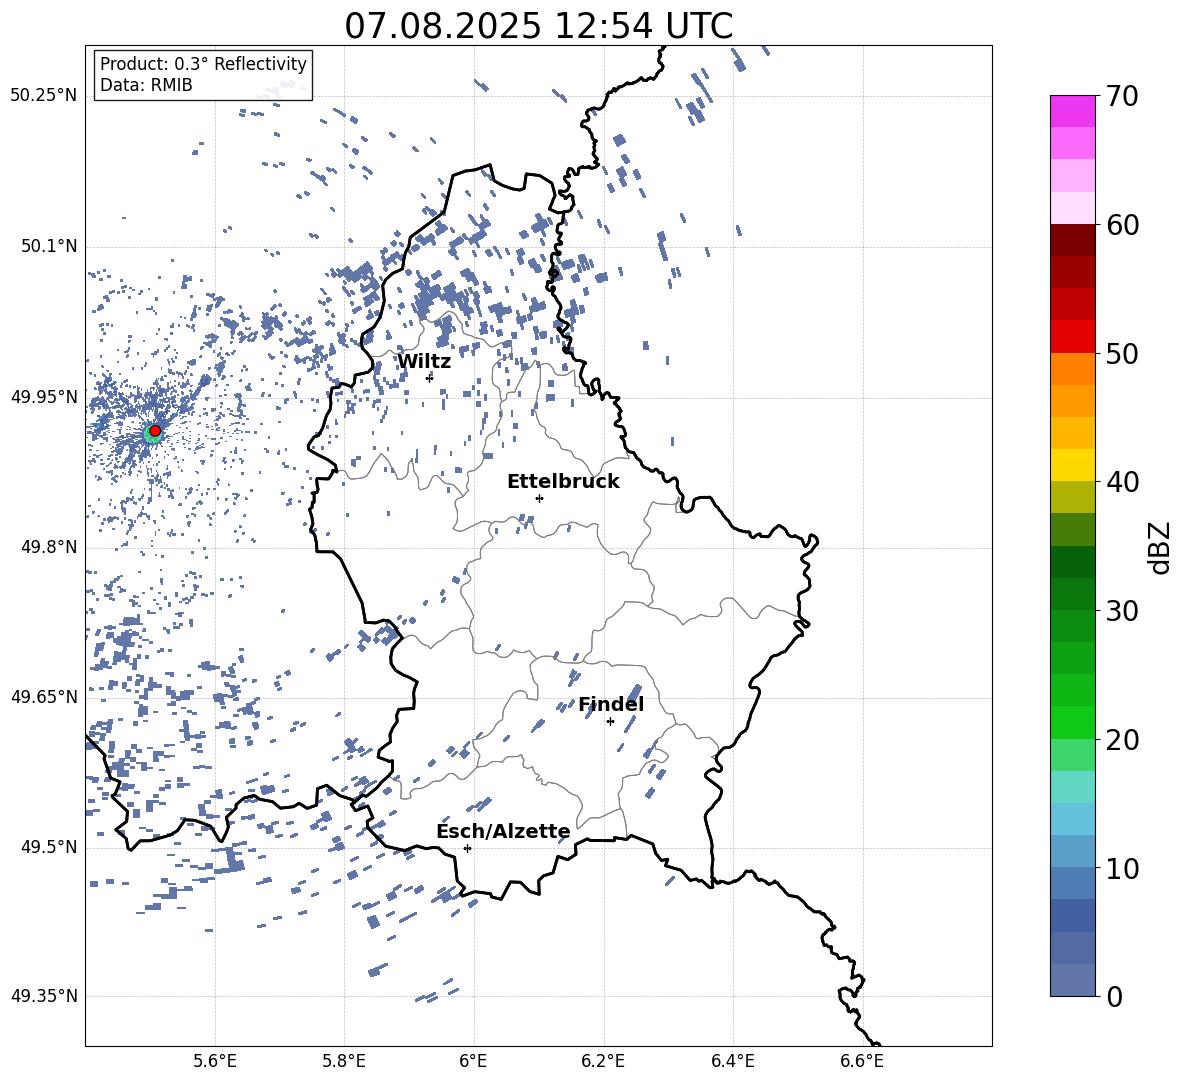
Task: Click the orange colorbar segment below 50
Action: coord(1073,369)
